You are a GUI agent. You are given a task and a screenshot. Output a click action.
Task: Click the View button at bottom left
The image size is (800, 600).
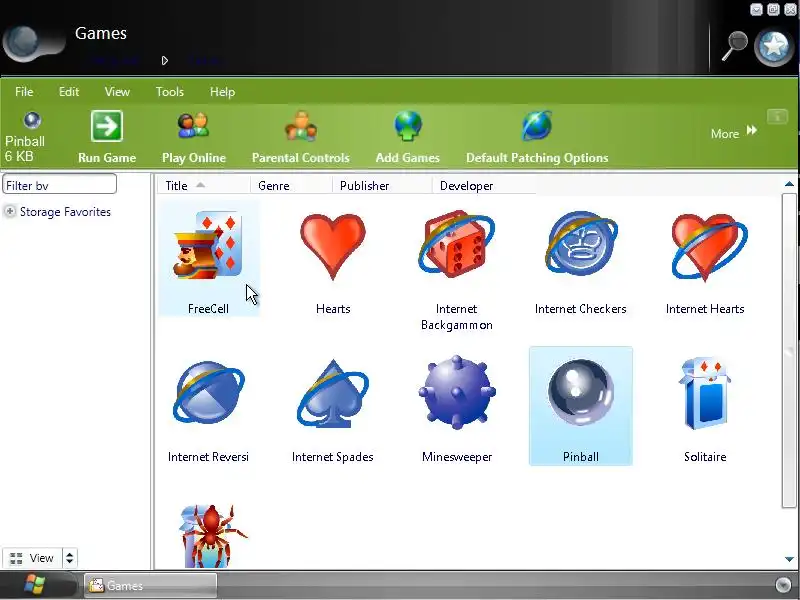click(32, 558)
